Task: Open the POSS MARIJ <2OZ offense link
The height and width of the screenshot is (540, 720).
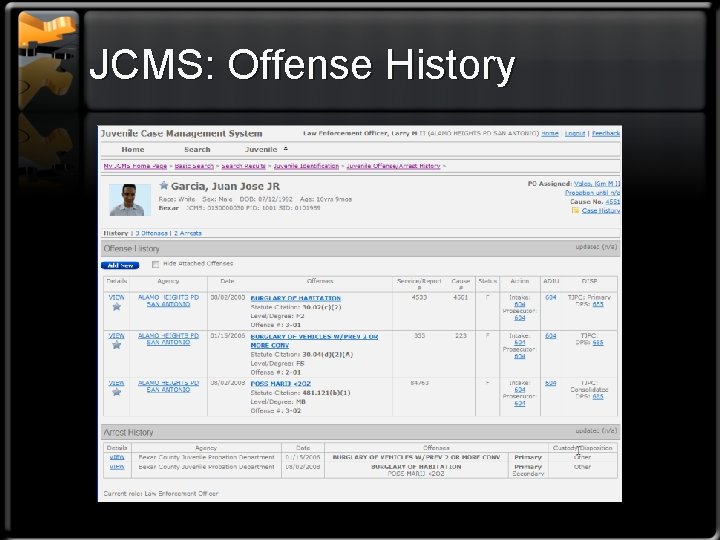Action: (281, 384)
